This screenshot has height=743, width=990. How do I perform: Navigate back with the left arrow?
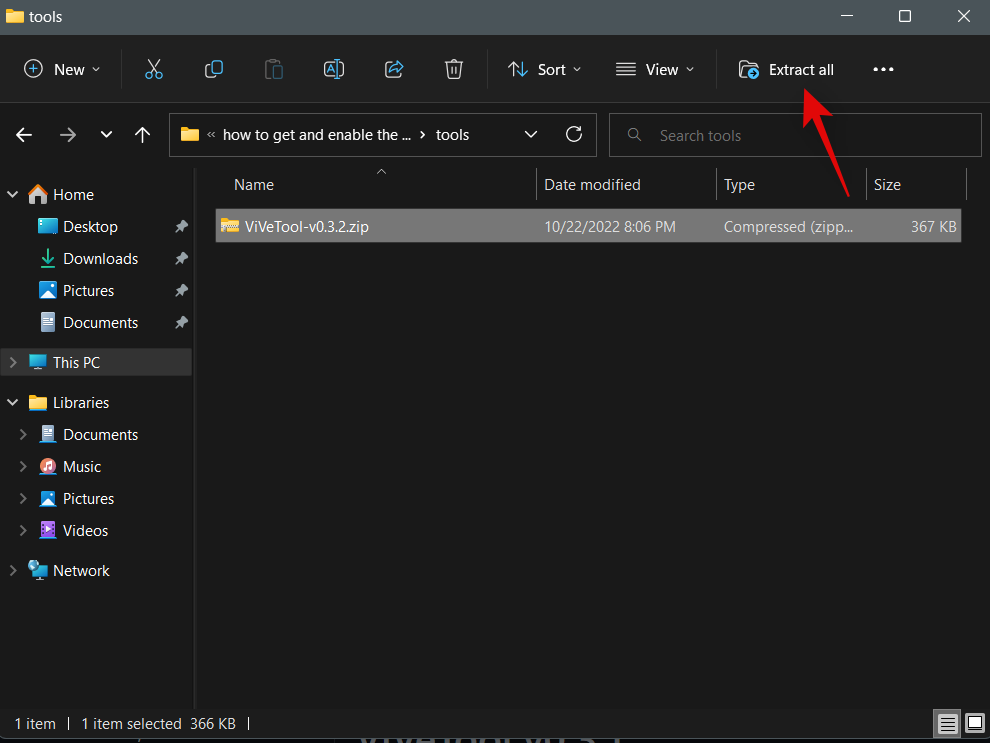tap(25, 135)
